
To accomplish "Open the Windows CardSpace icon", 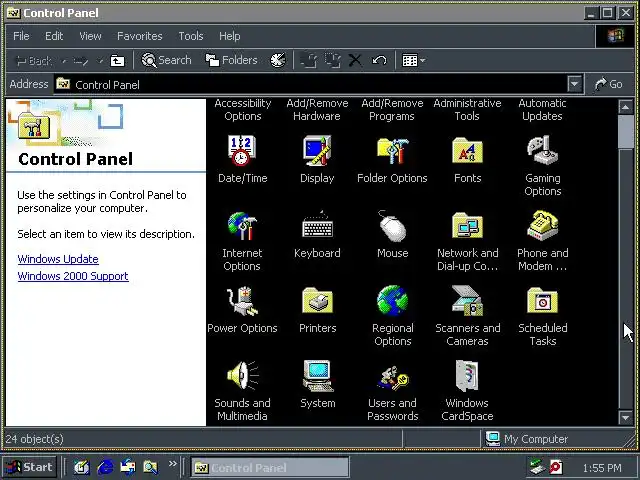I will [467, 376].
